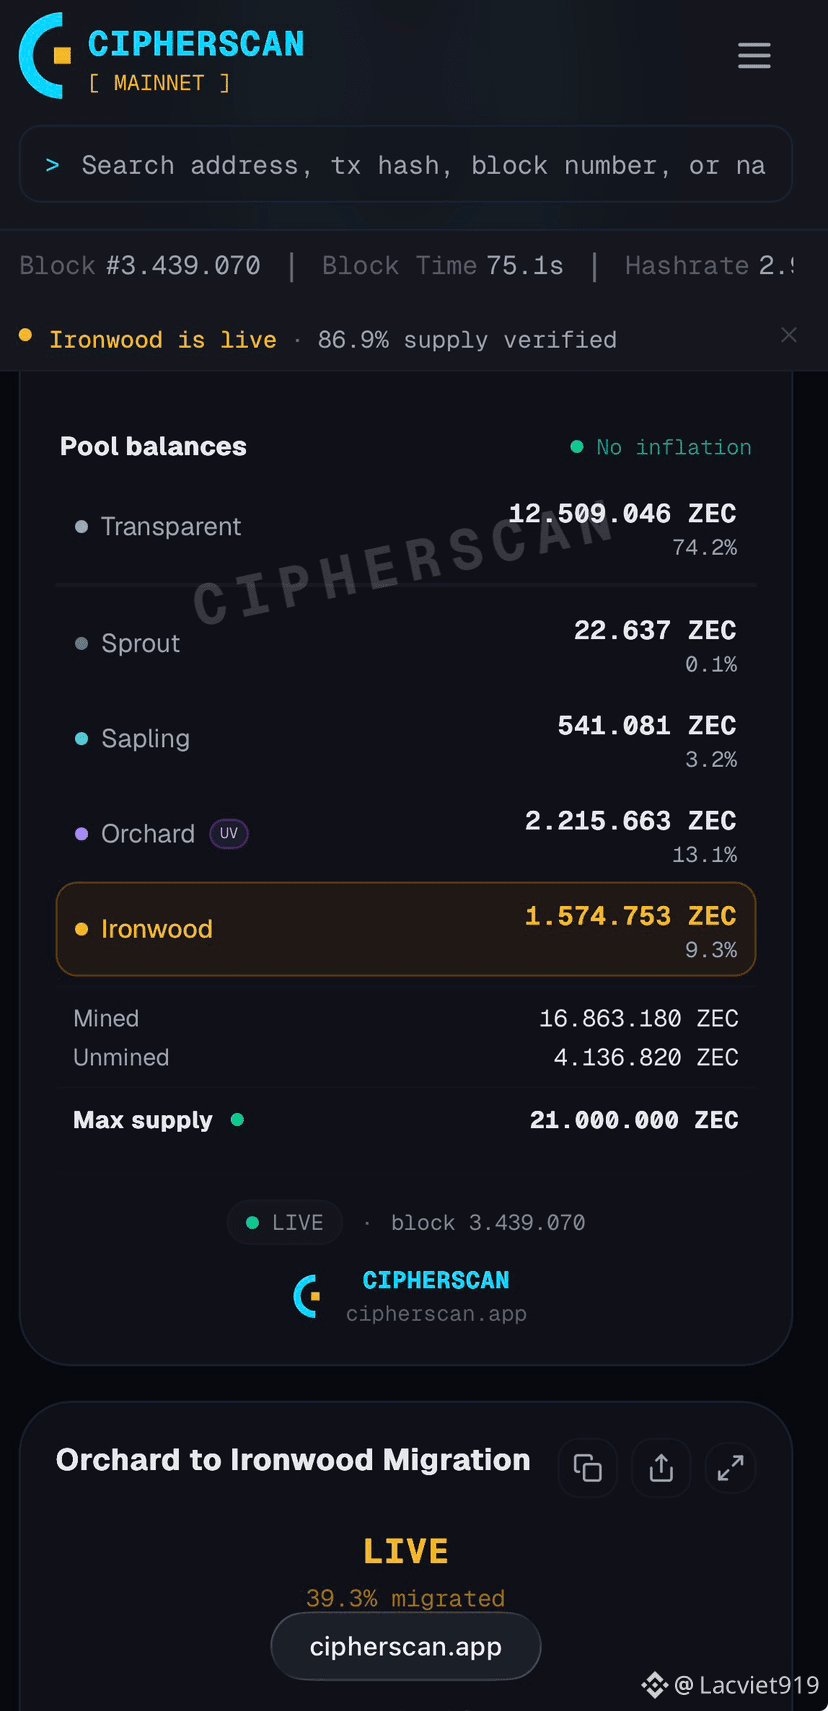Viewport: 828px width, 1711px height.
Task: Click the Cipherscan logo at top
Action: (162, 56)
